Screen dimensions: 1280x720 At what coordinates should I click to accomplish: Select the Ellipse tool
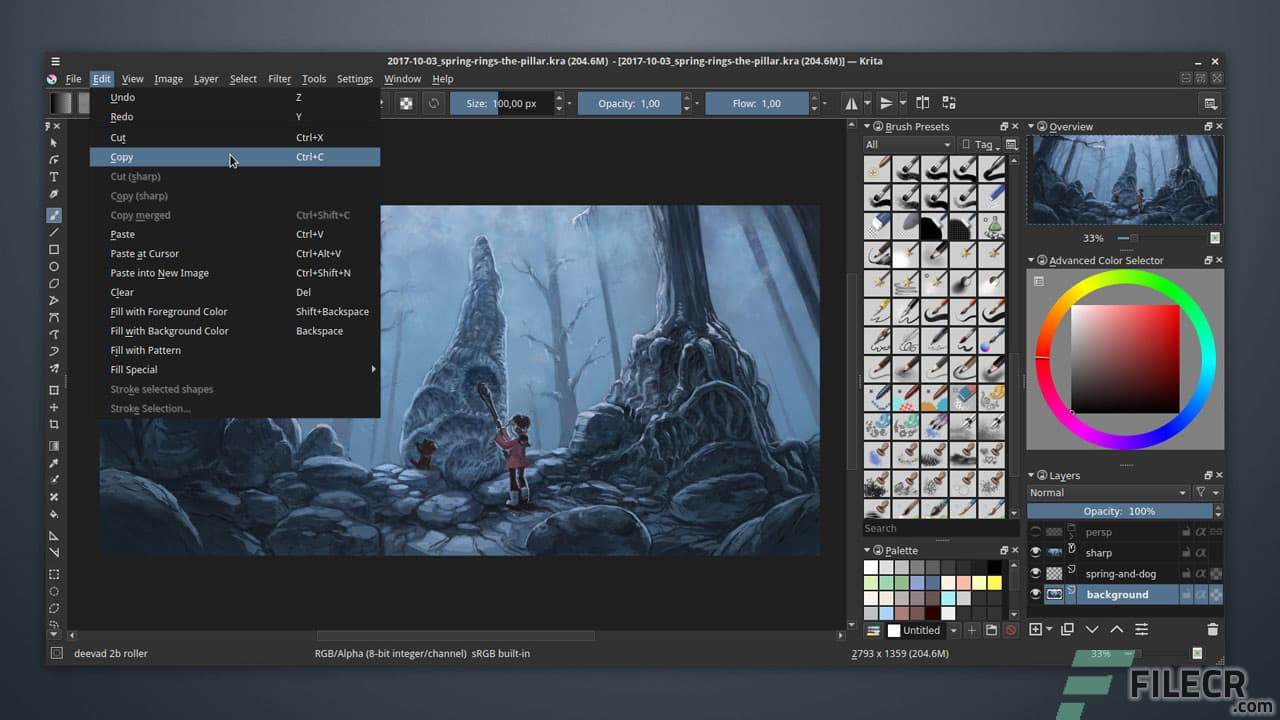(x=54, y=266)
